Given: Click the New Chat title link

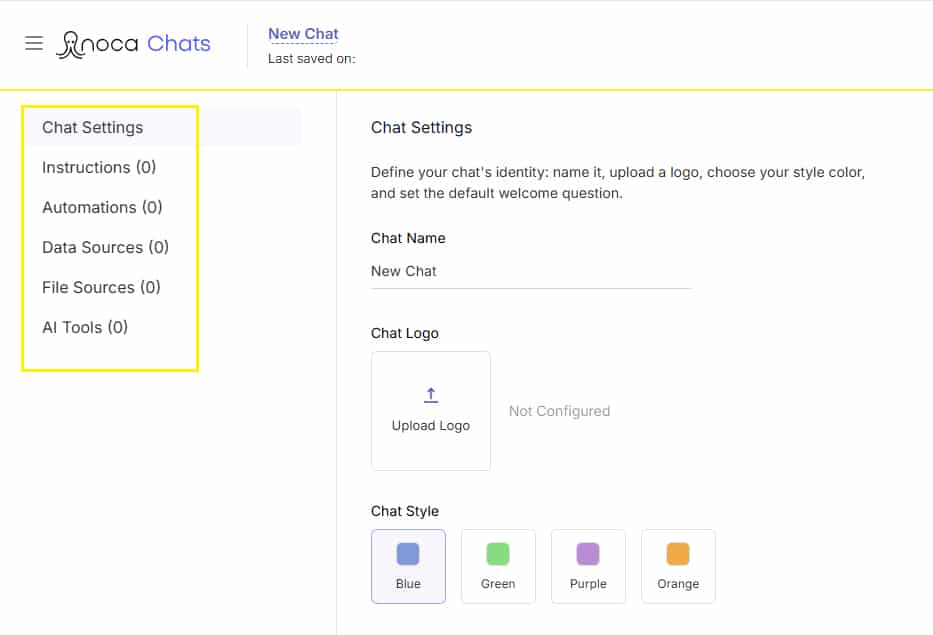Looking at the screenshot, I should tap(303, 34).
